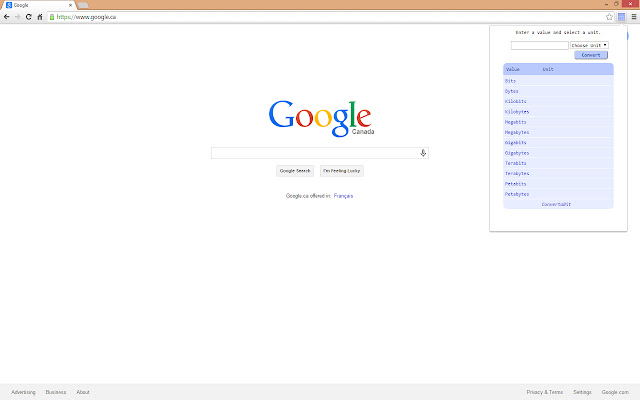
Task: Select the Bytes row
Action: (x=558, y=91)
